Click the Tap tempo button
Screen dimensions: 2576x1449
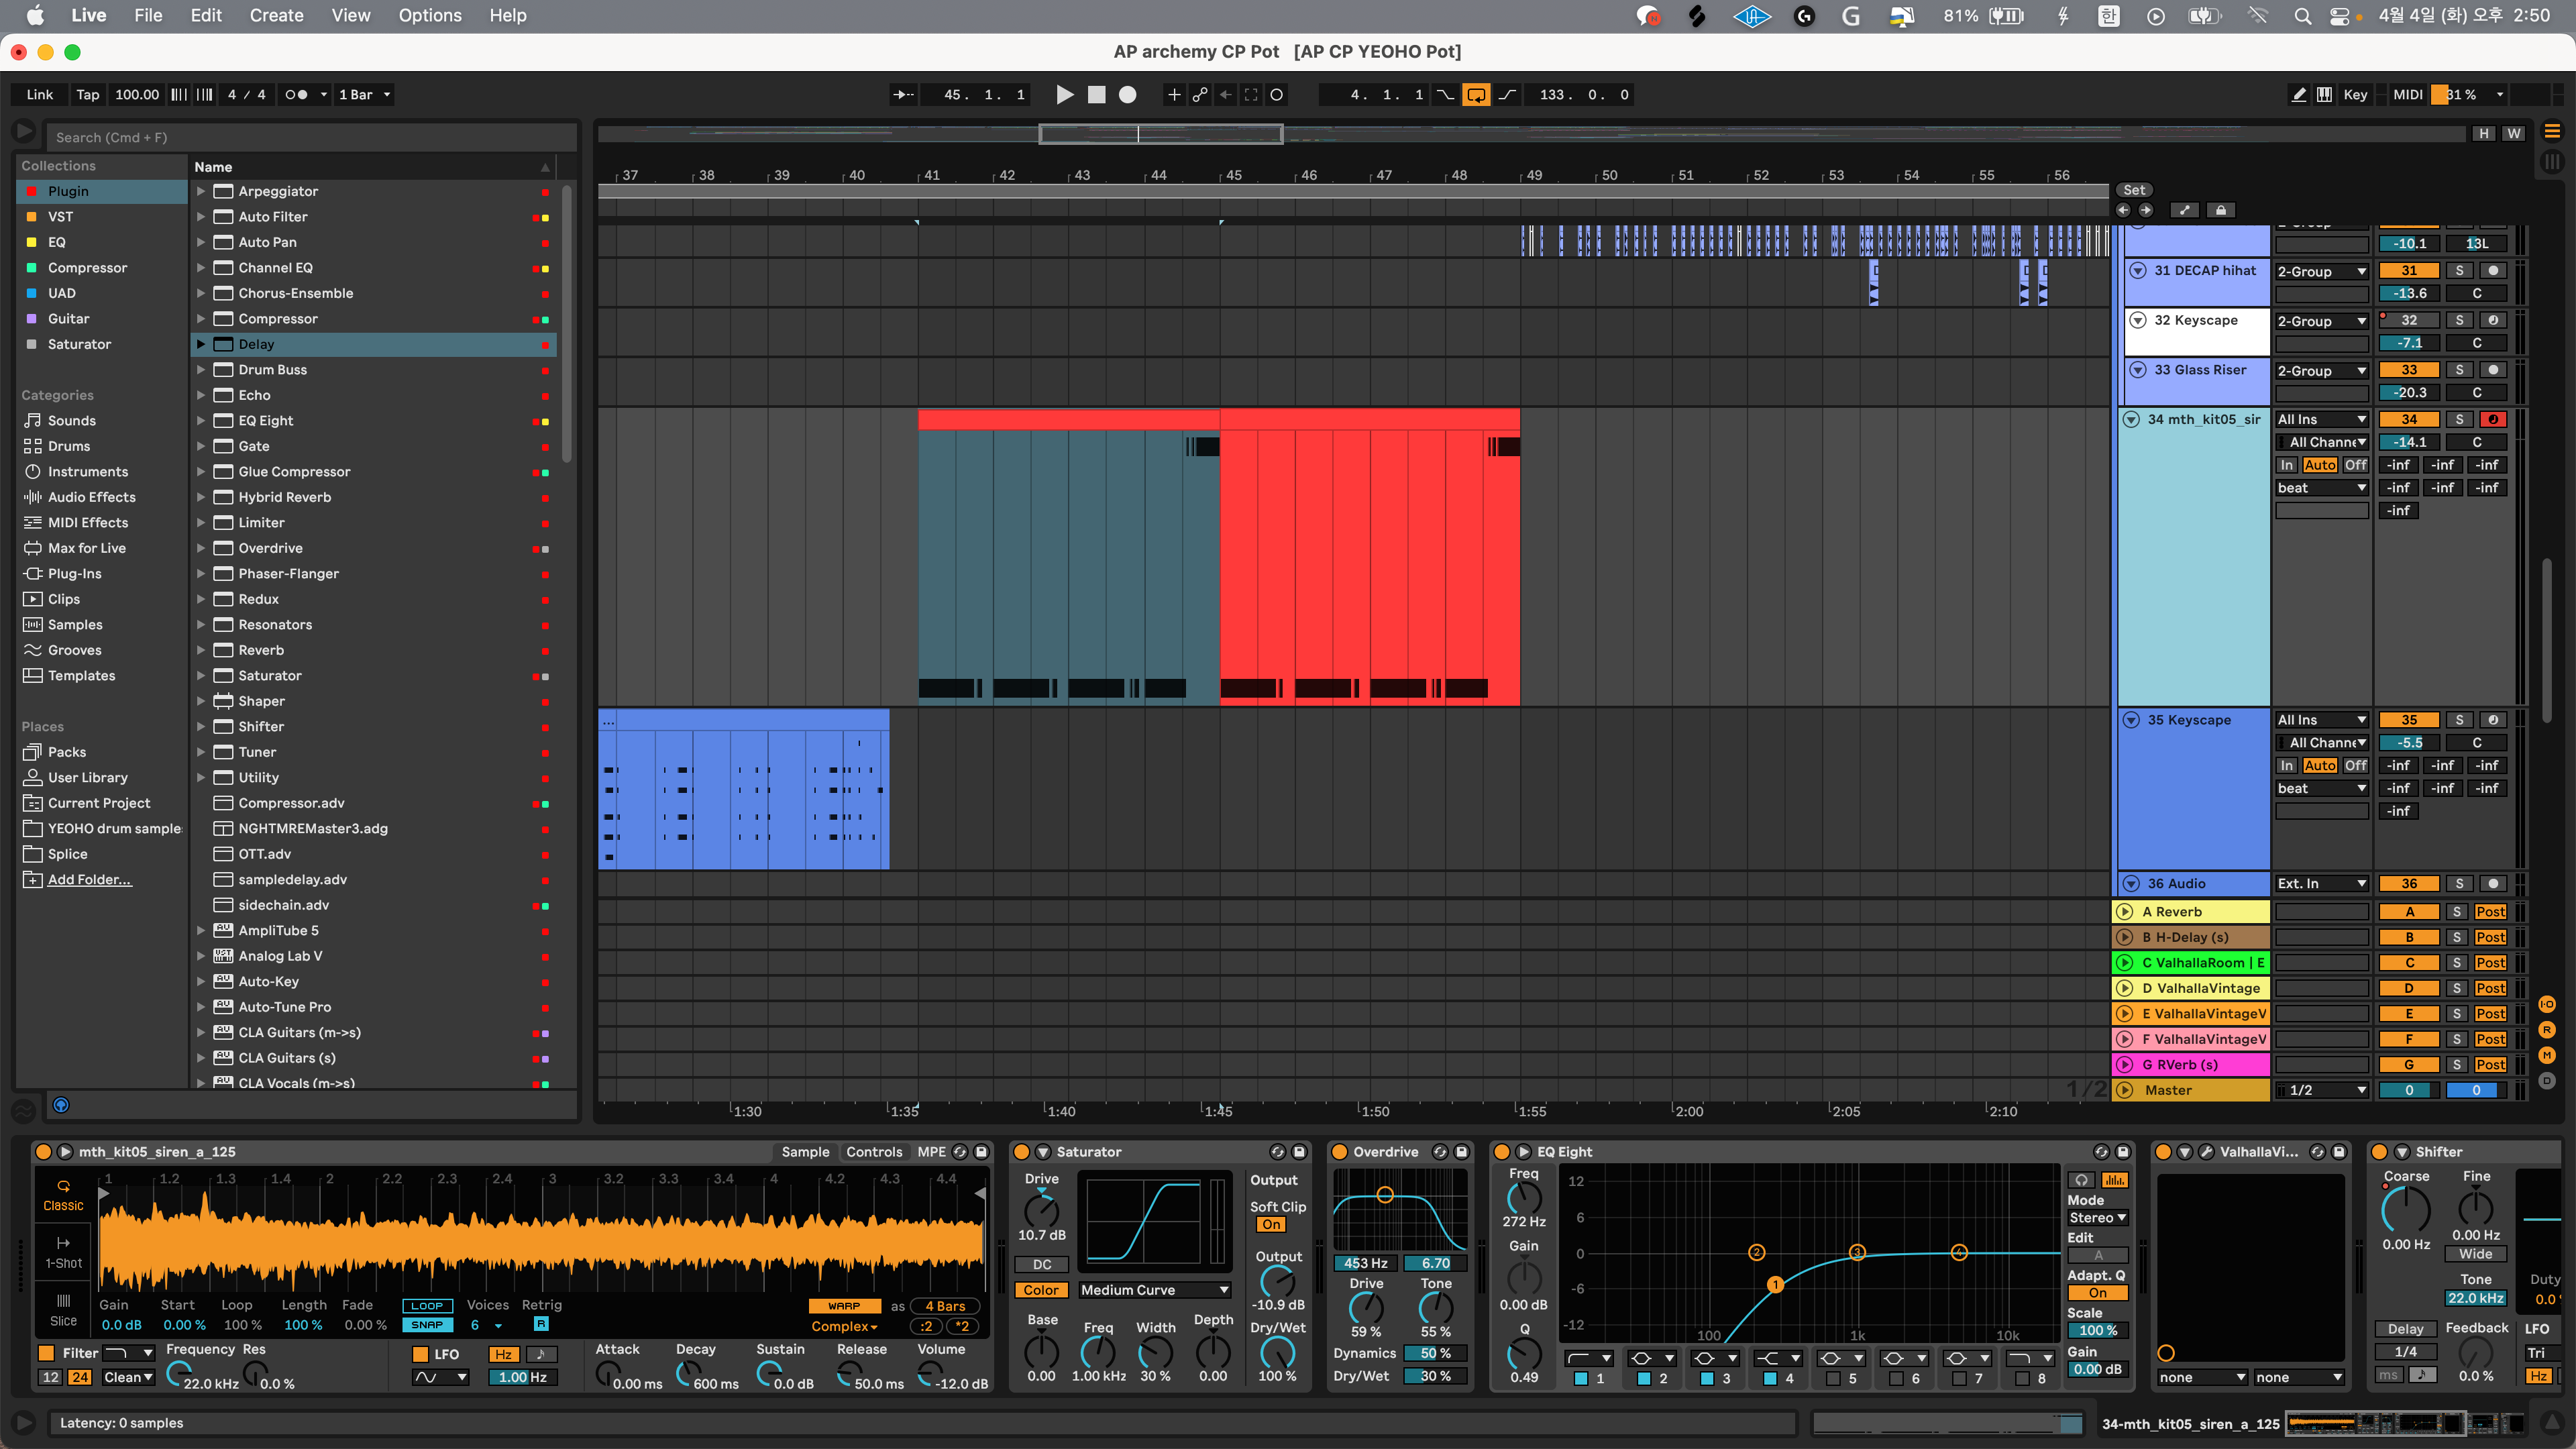pos(88,95)
